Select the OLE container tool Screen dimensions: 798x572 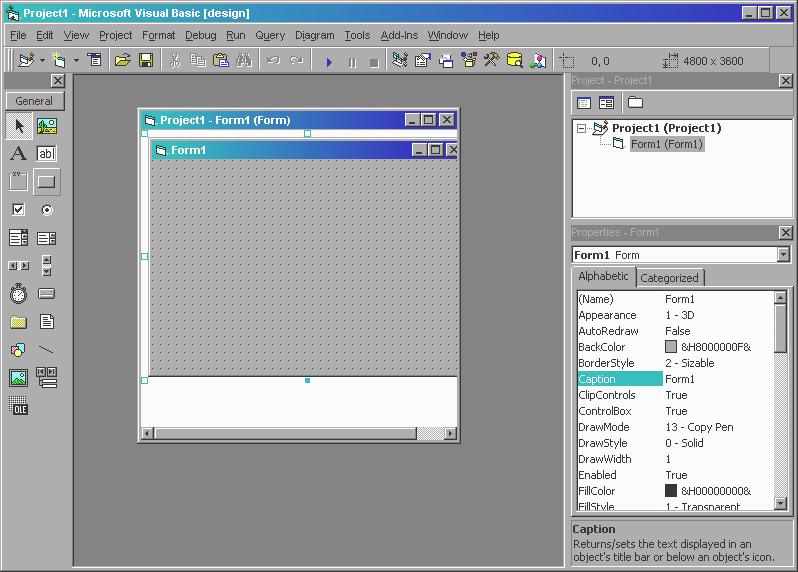pyautogui.click(x=19, y=406)
